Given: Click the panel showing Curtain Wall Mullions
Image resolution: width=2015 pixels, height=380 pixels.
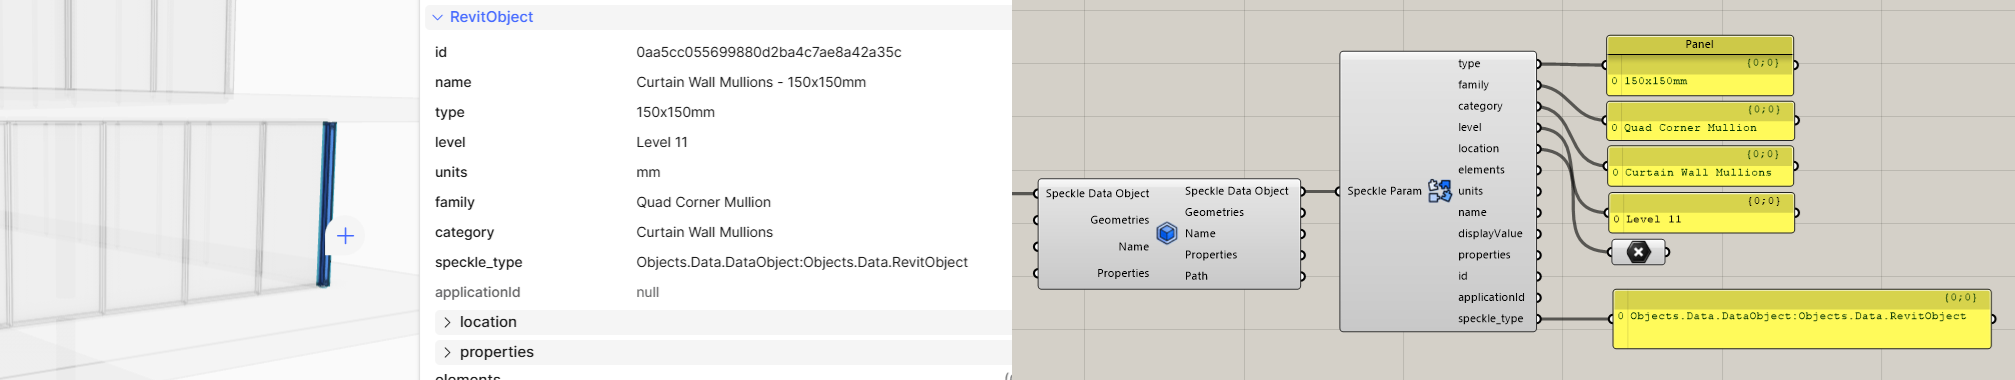Looking at the screenshot, I should (1700, 165).
